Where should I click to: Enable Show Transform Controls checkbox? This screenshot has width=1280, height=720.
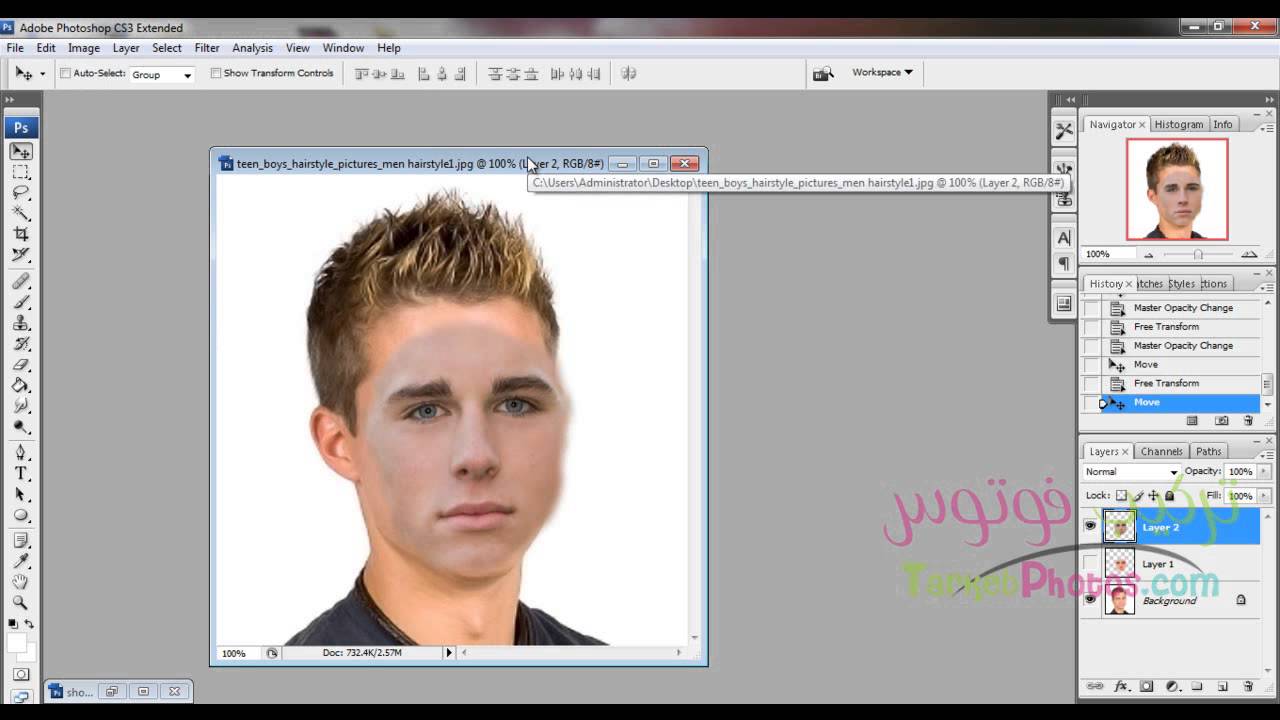pos(215,73)
